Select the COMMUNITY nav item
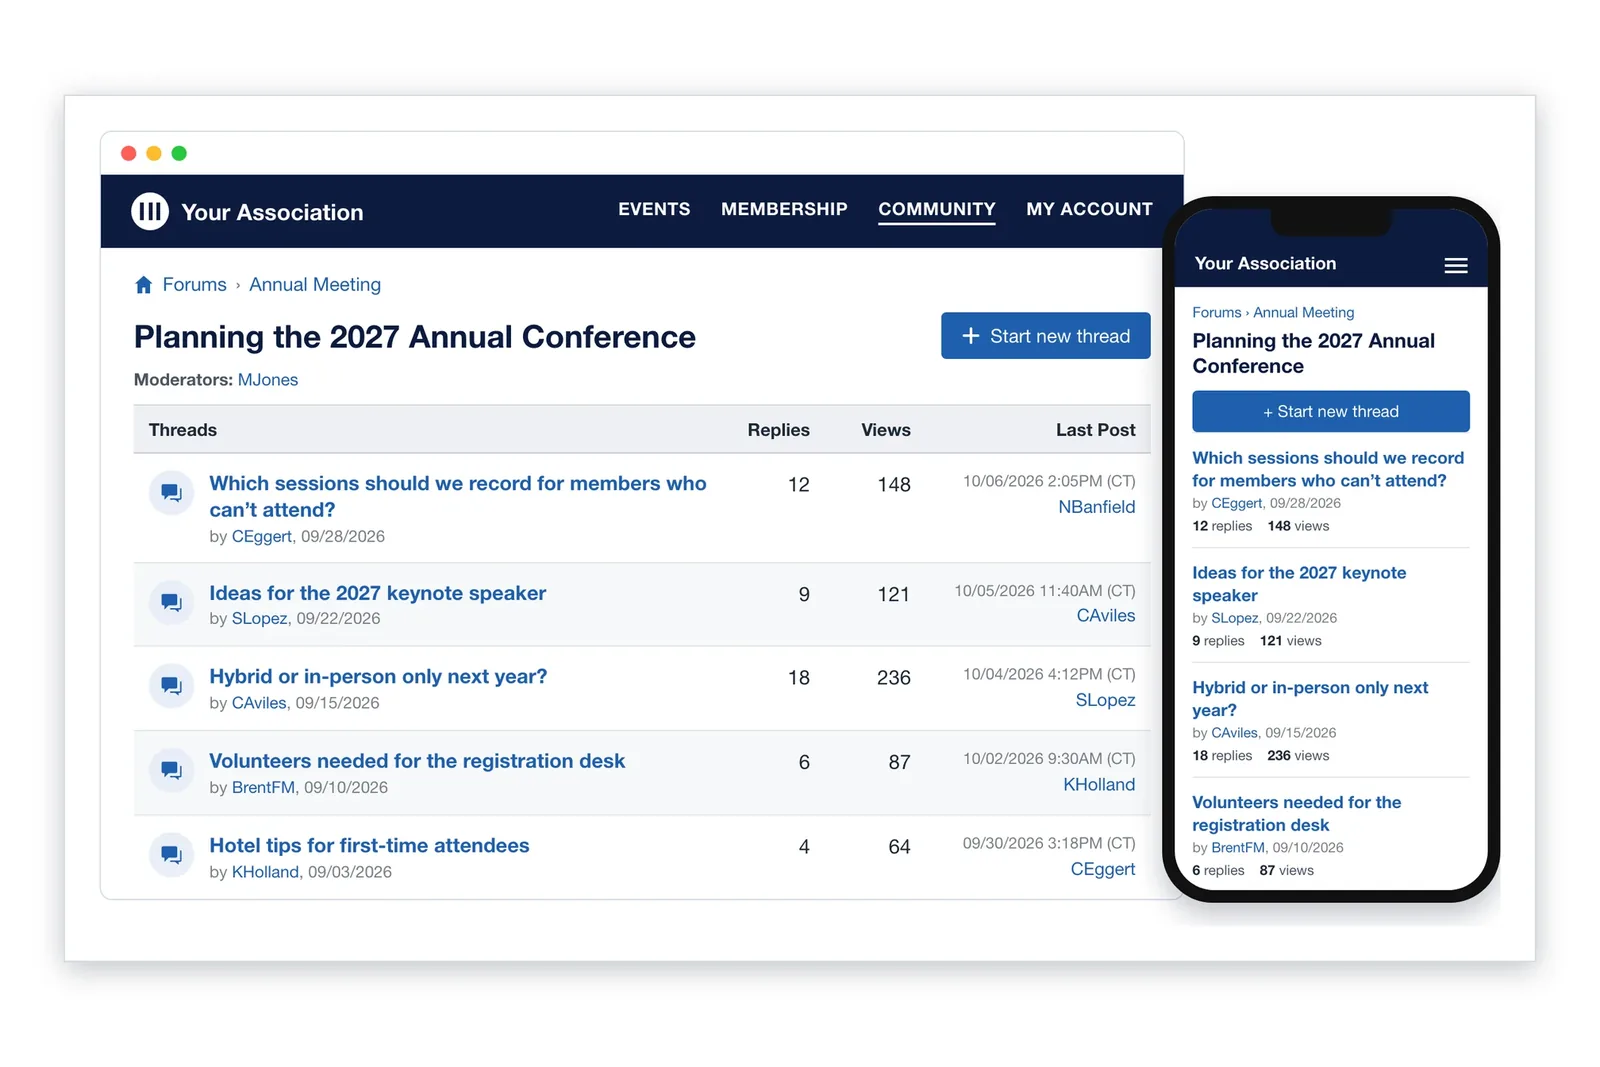This screenshot has height=1067, width=1600. (937, 210)
